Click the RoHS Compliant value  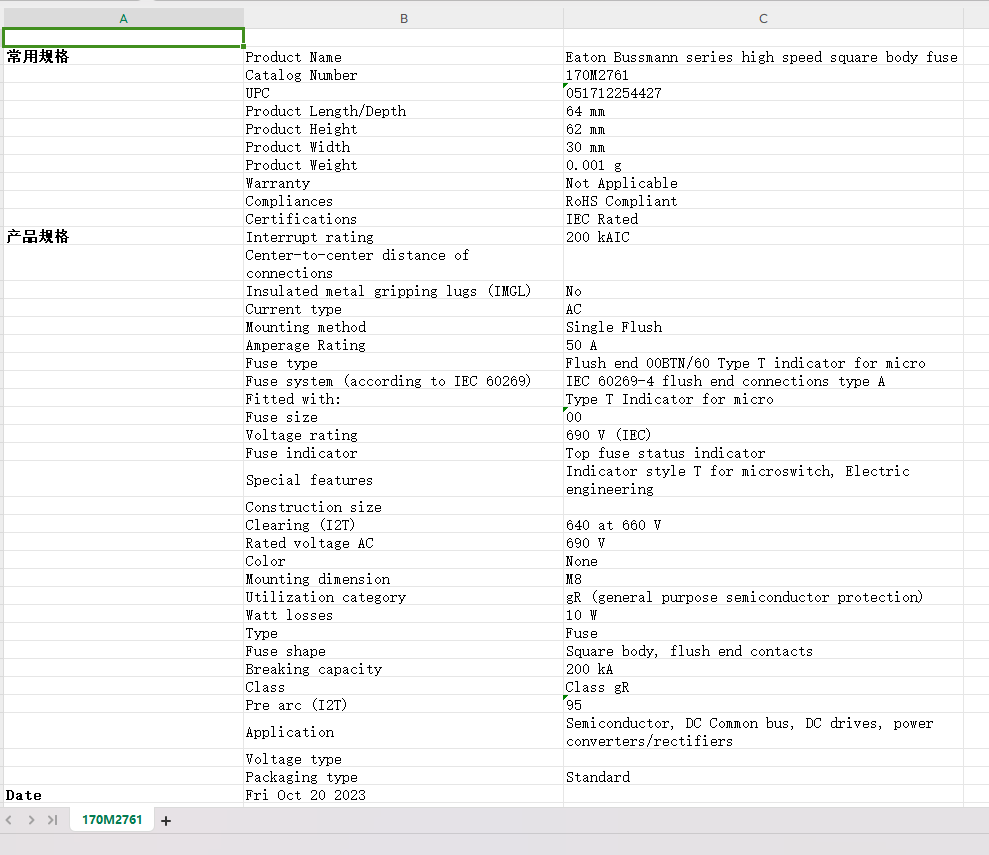(x=763, y=201)
